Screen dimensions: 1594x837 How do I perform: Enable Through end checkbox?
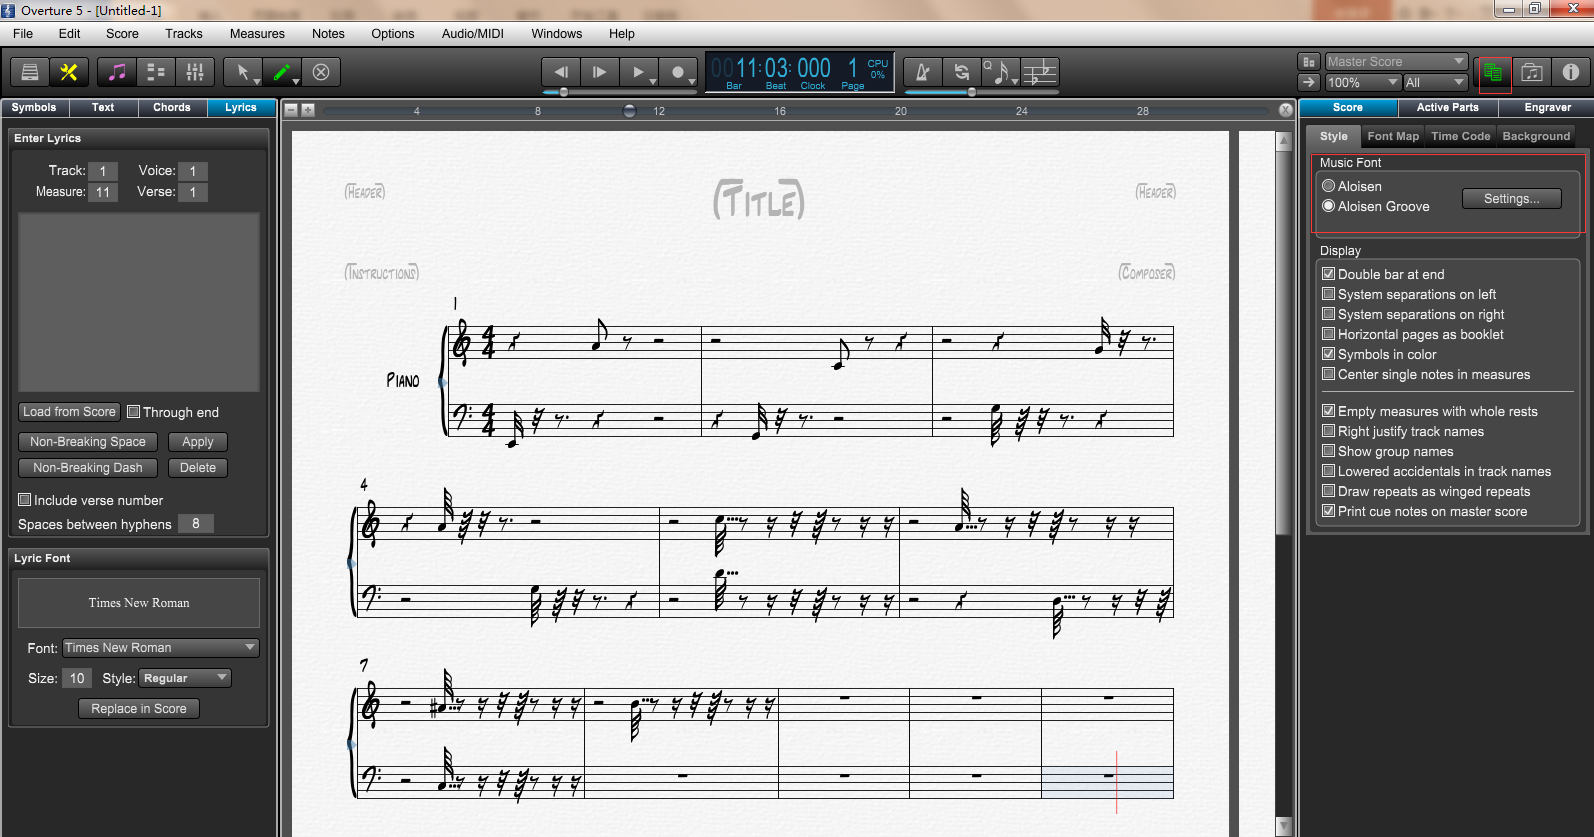134,412
